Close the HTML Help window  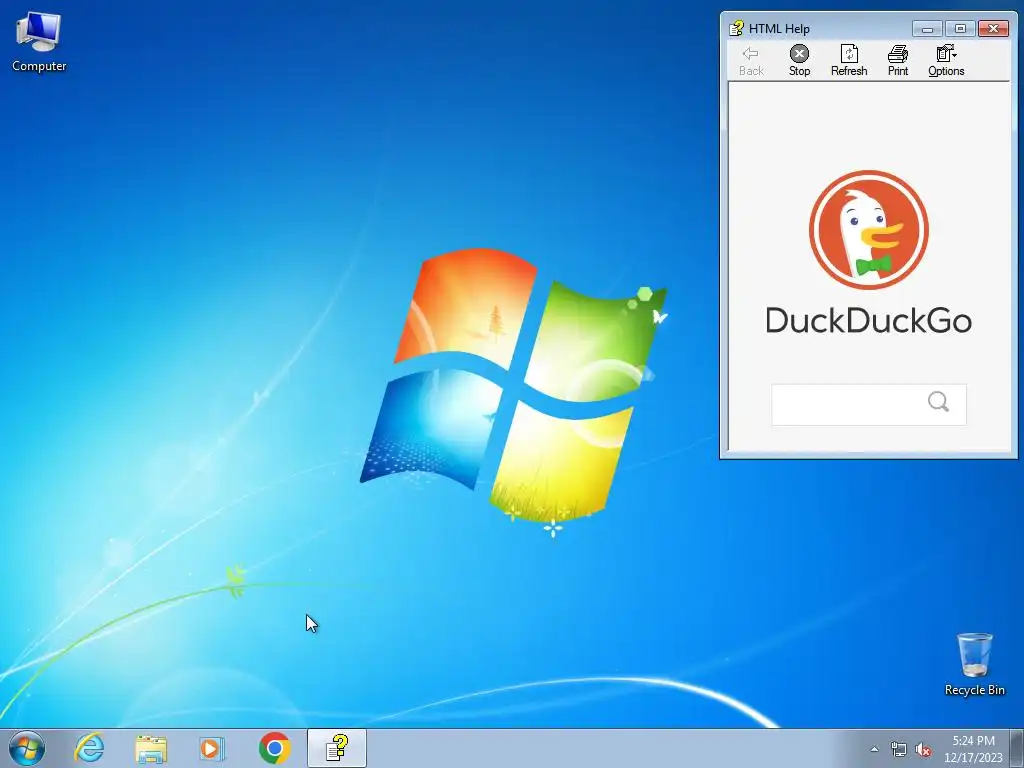993,28
